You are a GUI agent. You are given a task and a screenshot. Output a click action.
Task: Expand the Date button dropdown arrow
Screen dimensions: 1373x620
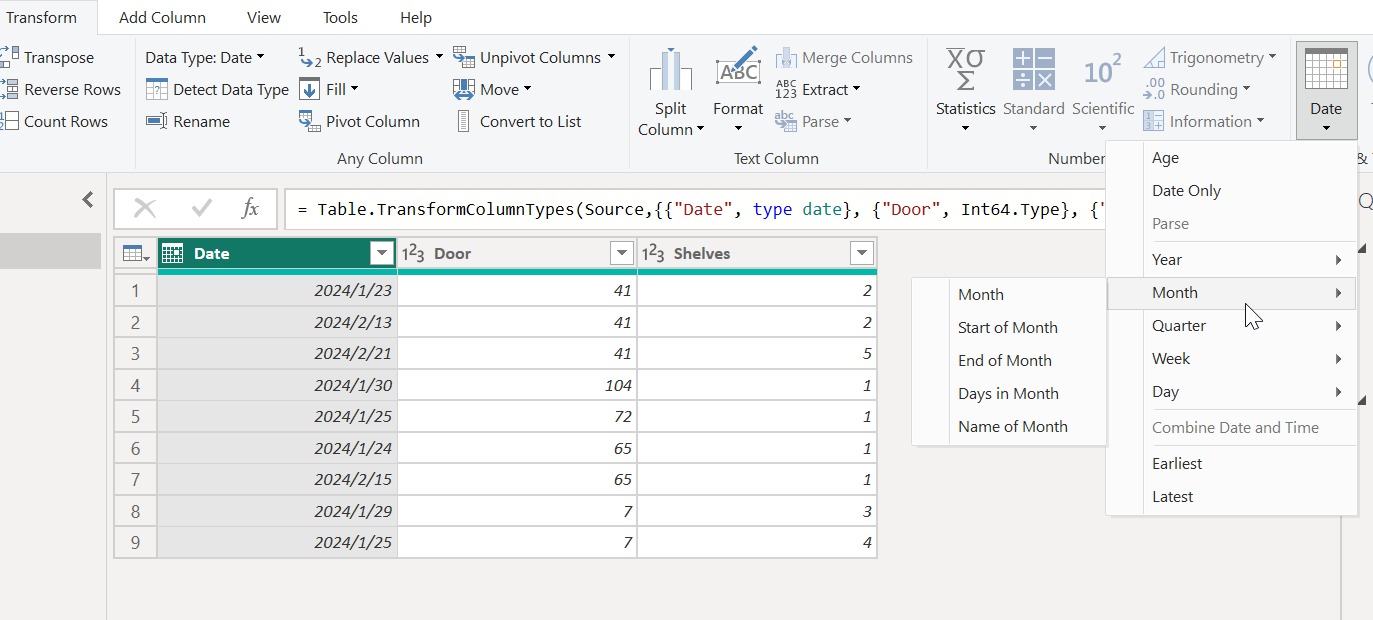coord(1326,127)
